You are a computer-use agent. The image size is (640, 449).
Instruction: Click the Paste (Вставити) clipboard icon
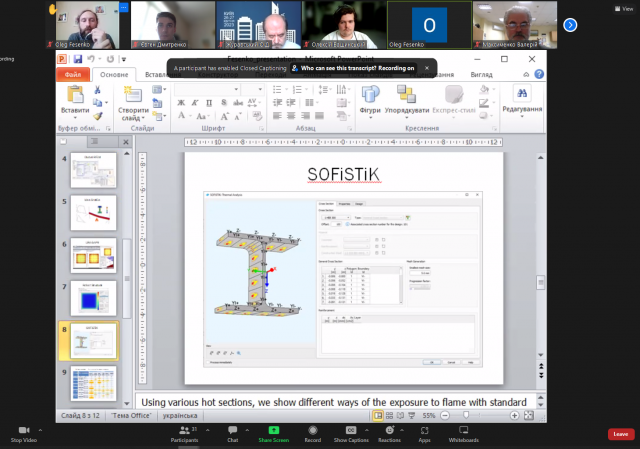[75, 94]
